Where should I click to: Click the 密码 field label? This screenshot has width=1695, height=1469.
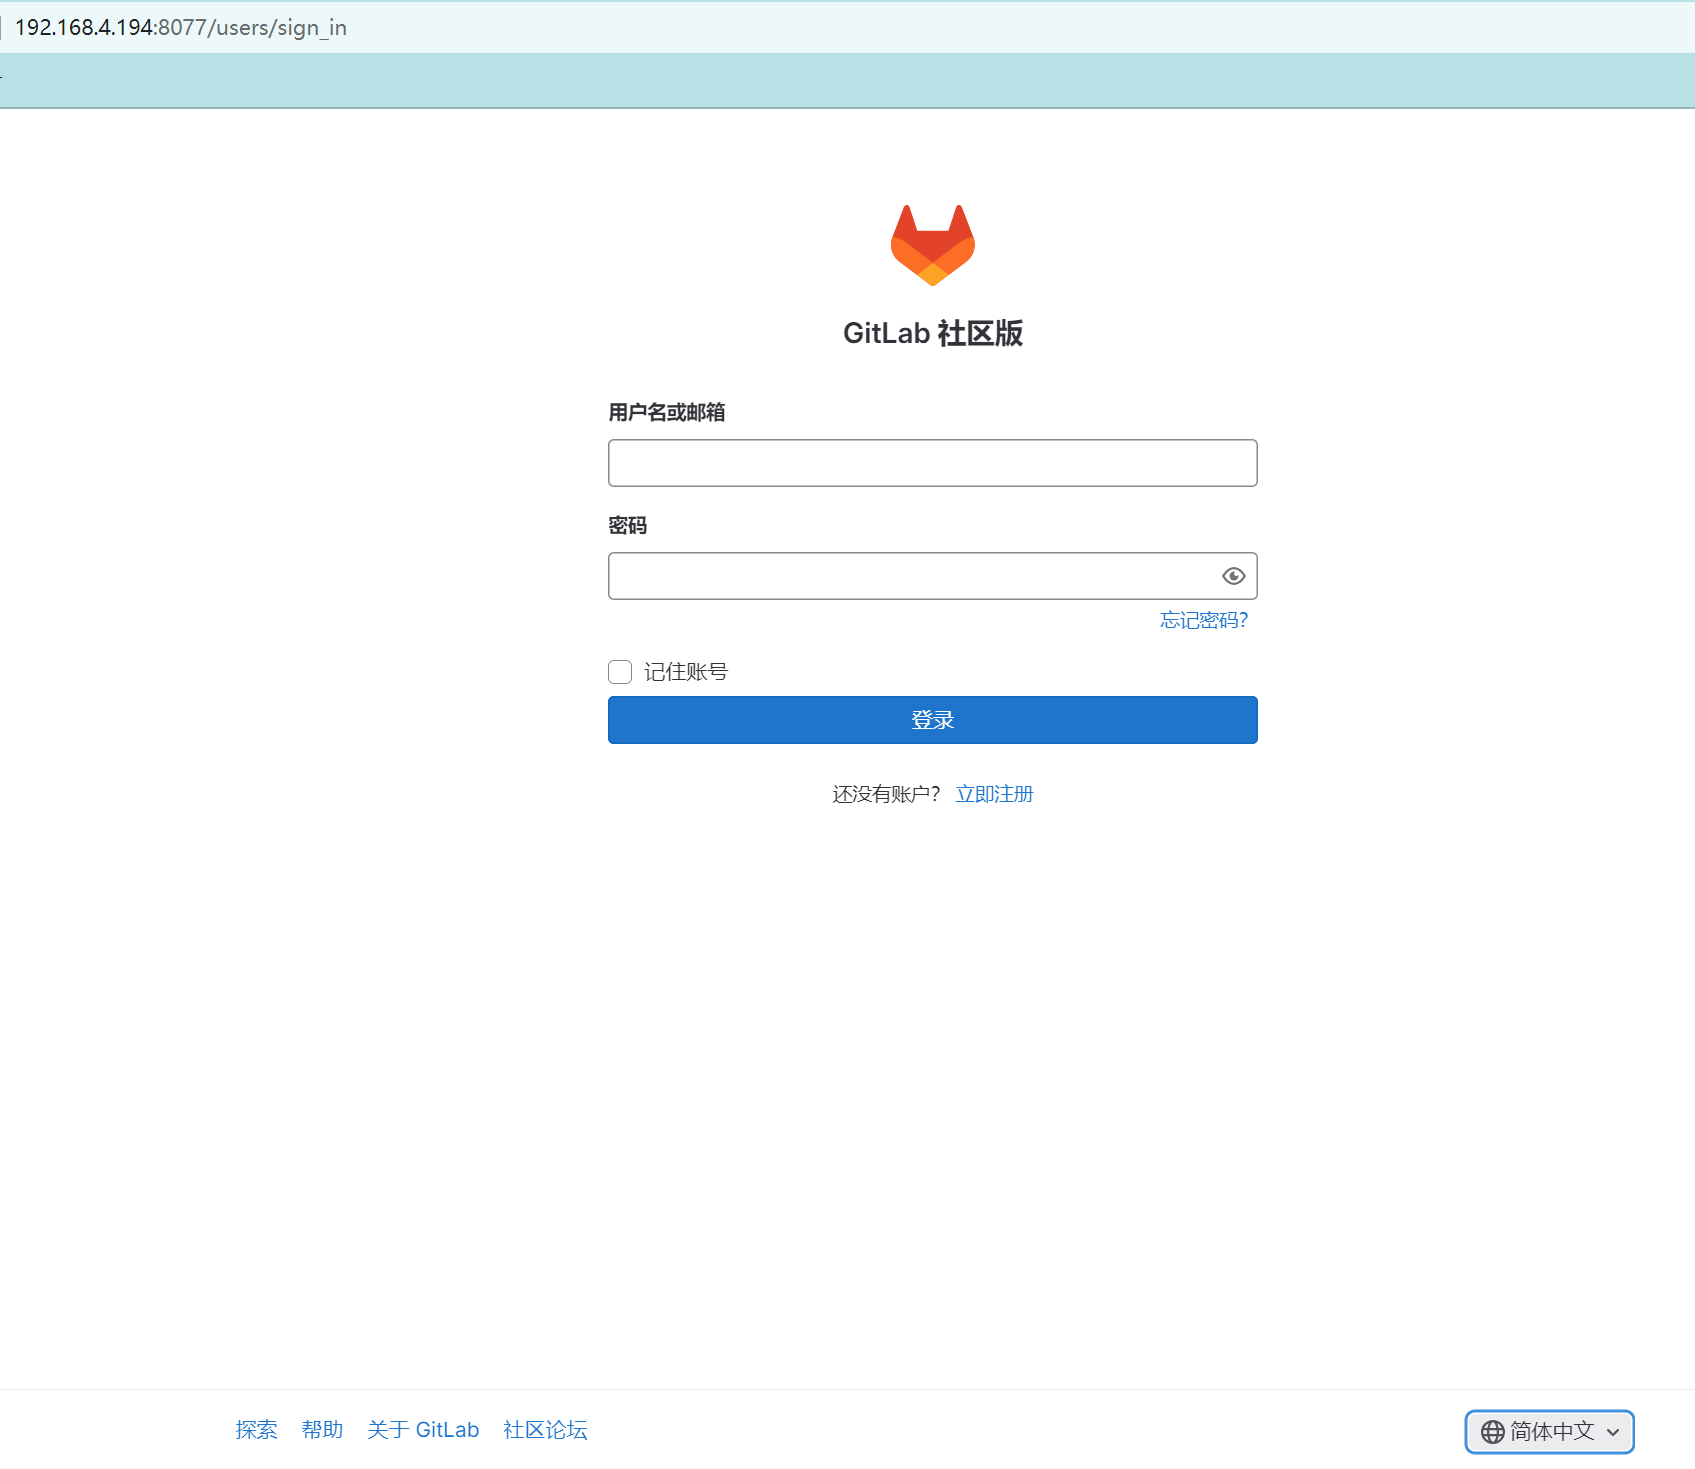pyautogui.click(x=627, y=525)
